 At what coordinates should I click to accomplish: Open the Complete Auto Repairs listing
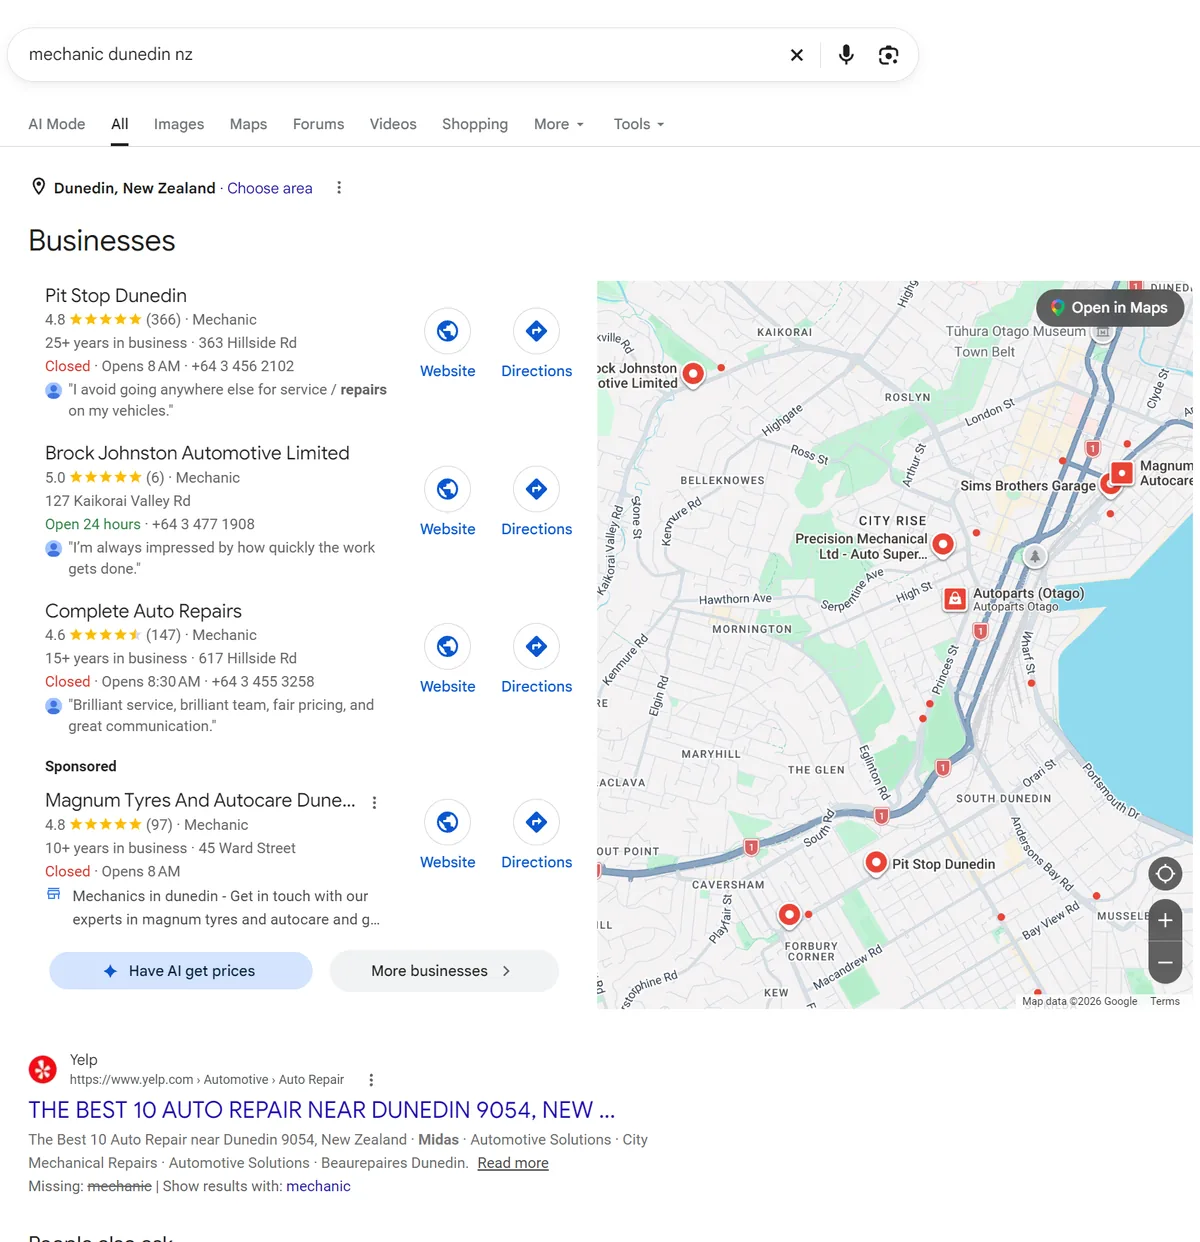coord(143,611)
